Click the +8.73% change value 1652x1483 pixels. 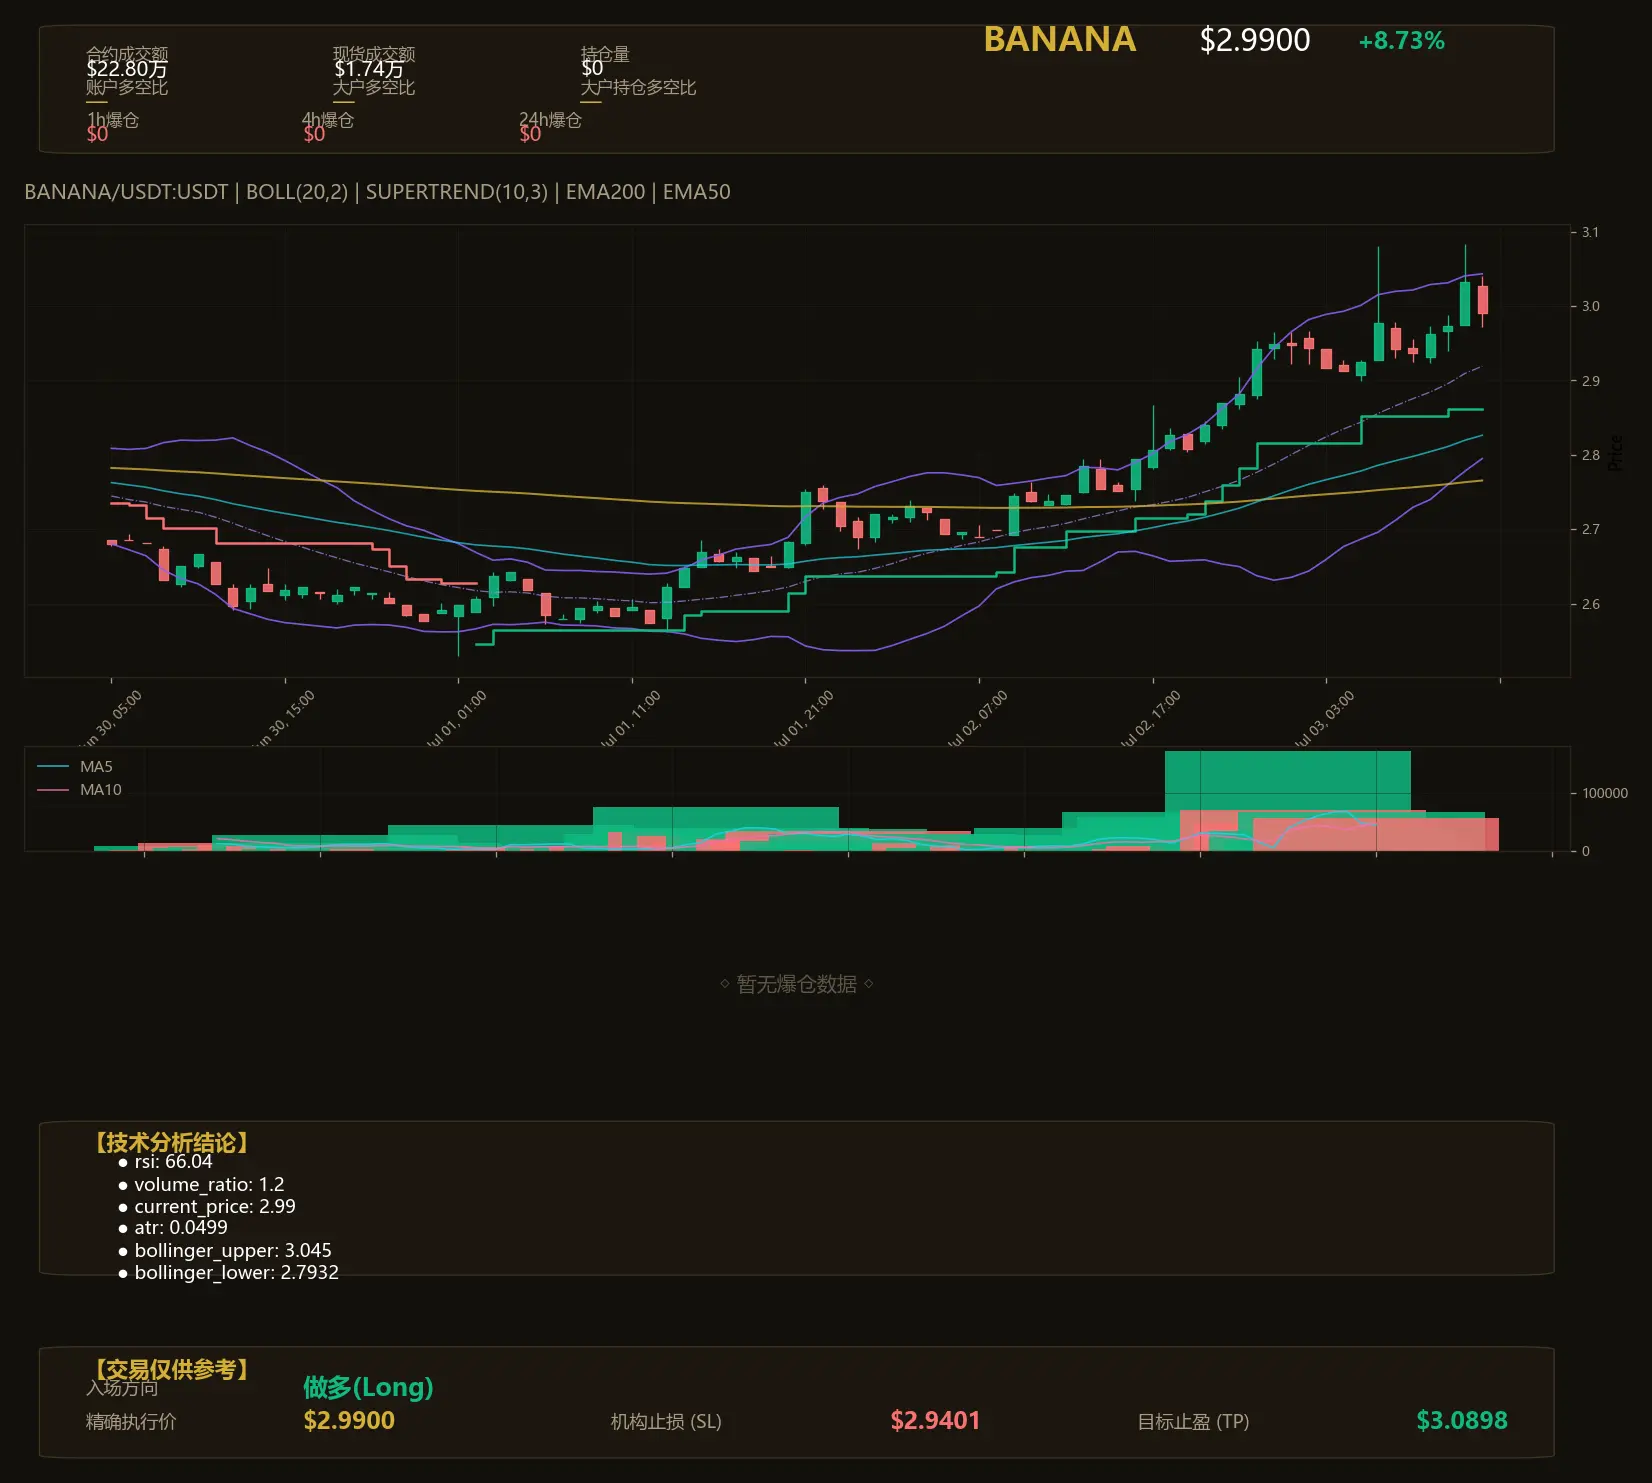(1401, 41)
